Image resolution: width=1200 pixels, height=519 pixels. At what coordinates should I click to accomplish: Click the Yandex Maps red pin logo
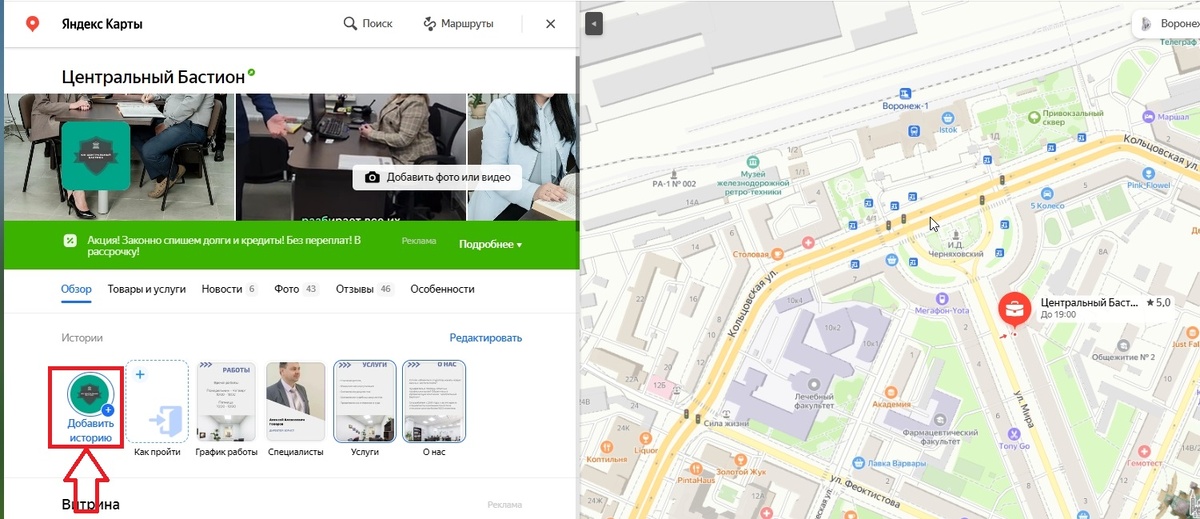33,24
